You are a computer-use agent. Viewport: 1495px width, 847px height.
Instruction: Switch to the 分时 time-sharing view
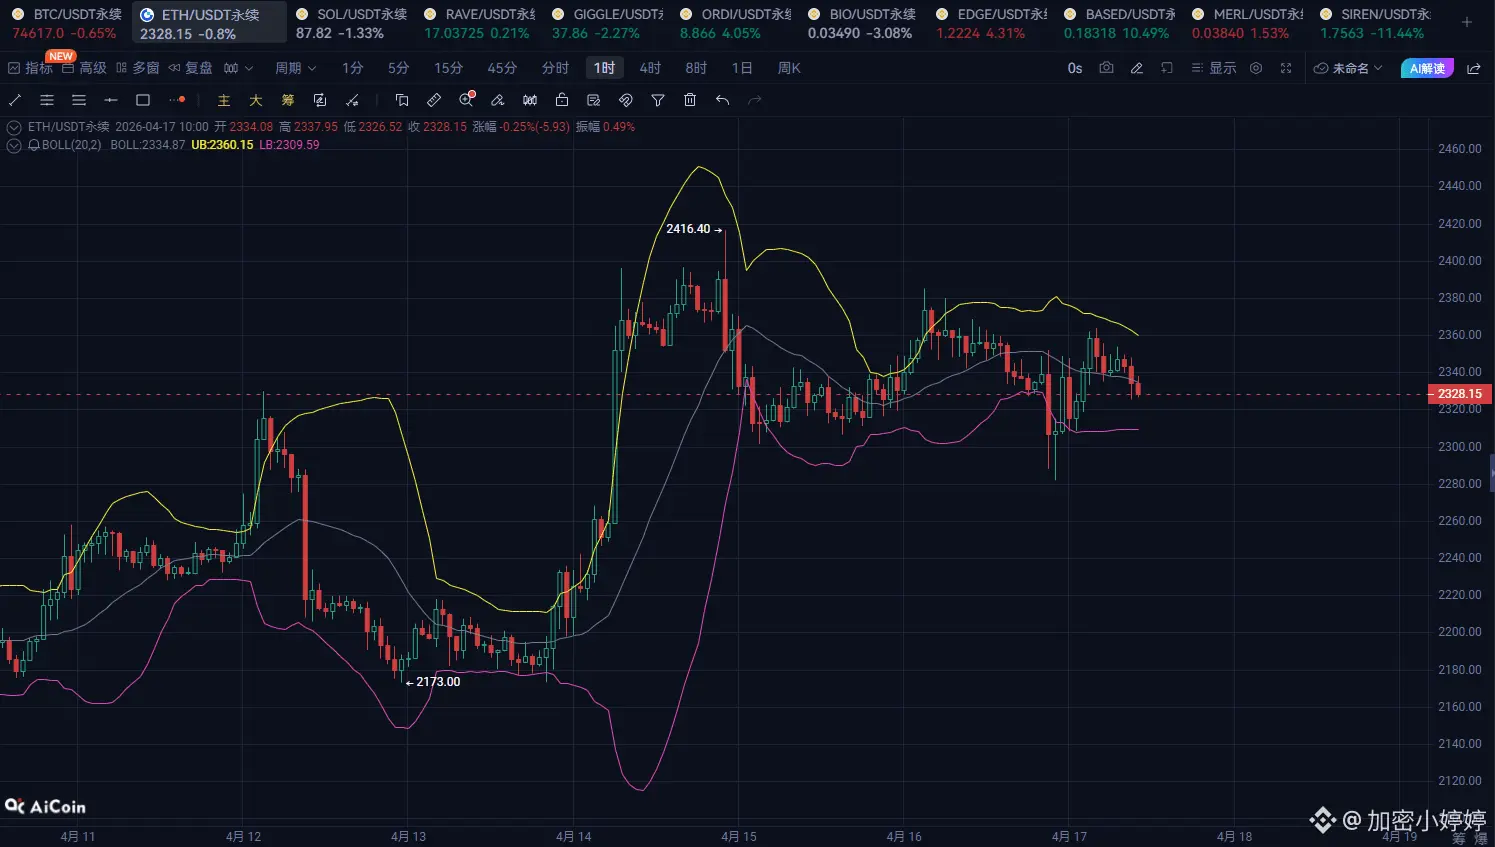555,68
